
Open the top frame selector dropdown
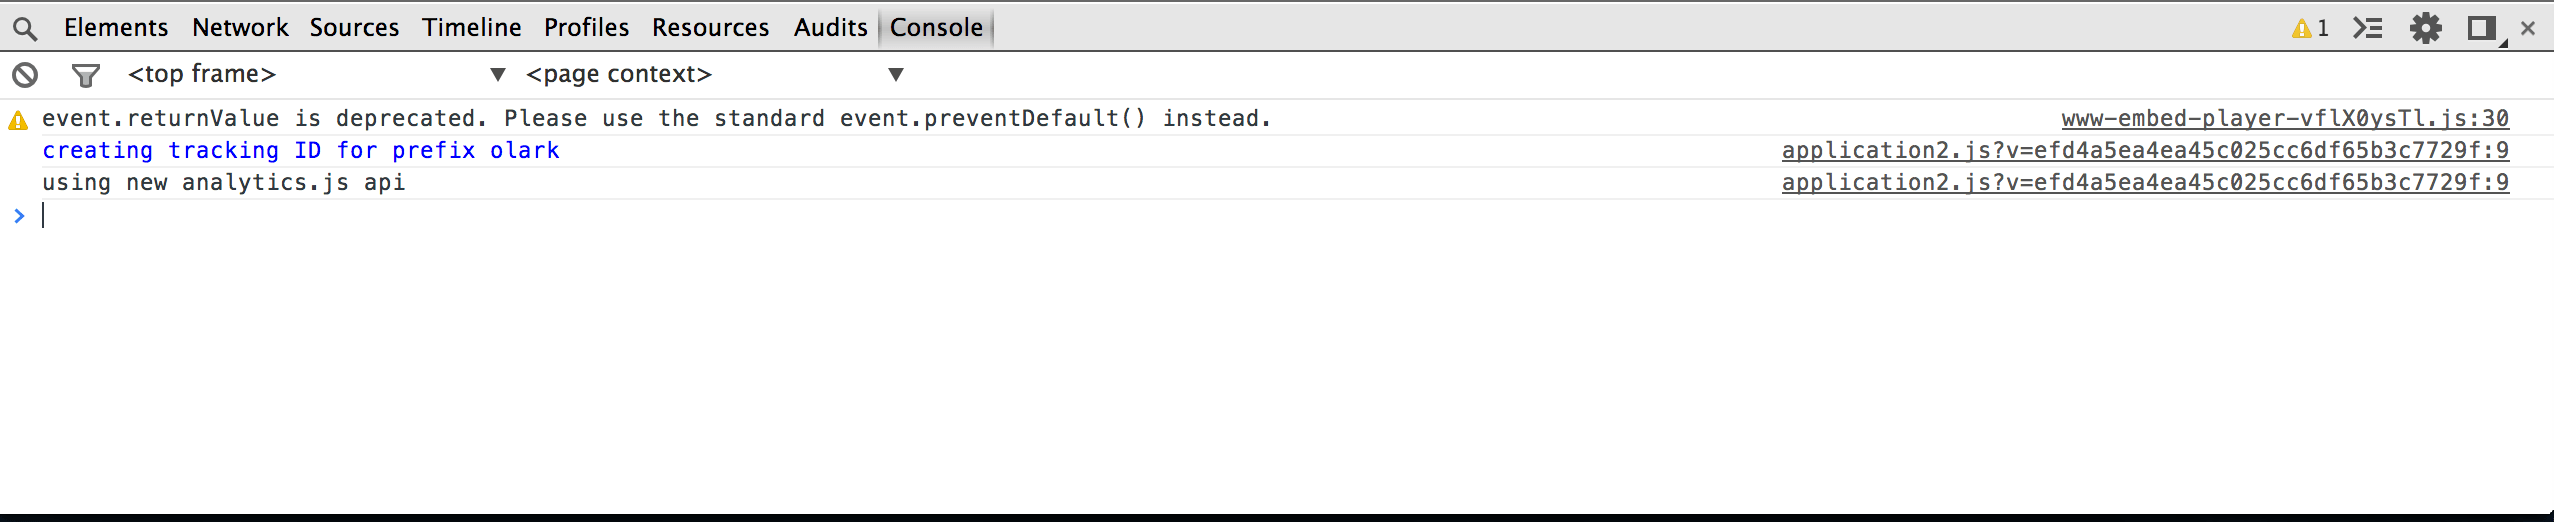[x=316, y=74]
